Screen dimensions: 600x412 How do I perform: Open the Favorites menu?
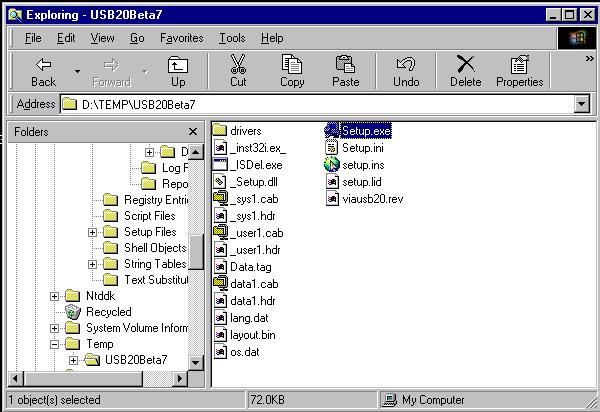pyautogui.click(x=181, y=38)
